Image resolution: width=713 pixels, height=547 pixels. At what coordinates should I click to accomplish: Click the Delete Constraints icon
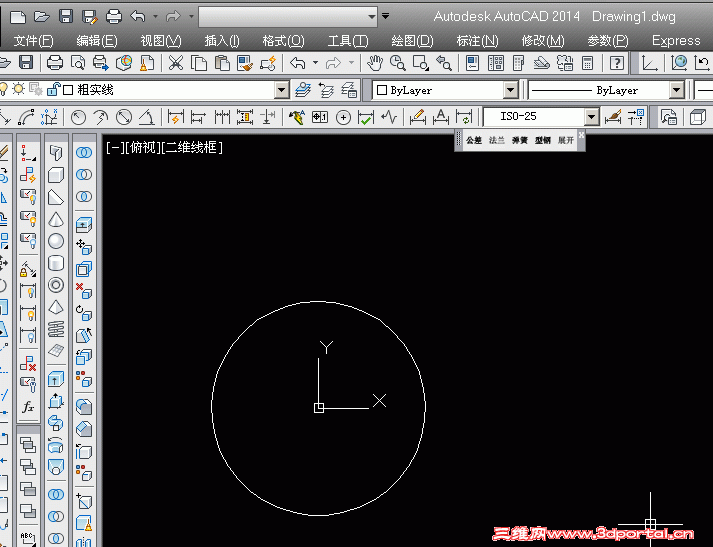click(x=28, y=362)
